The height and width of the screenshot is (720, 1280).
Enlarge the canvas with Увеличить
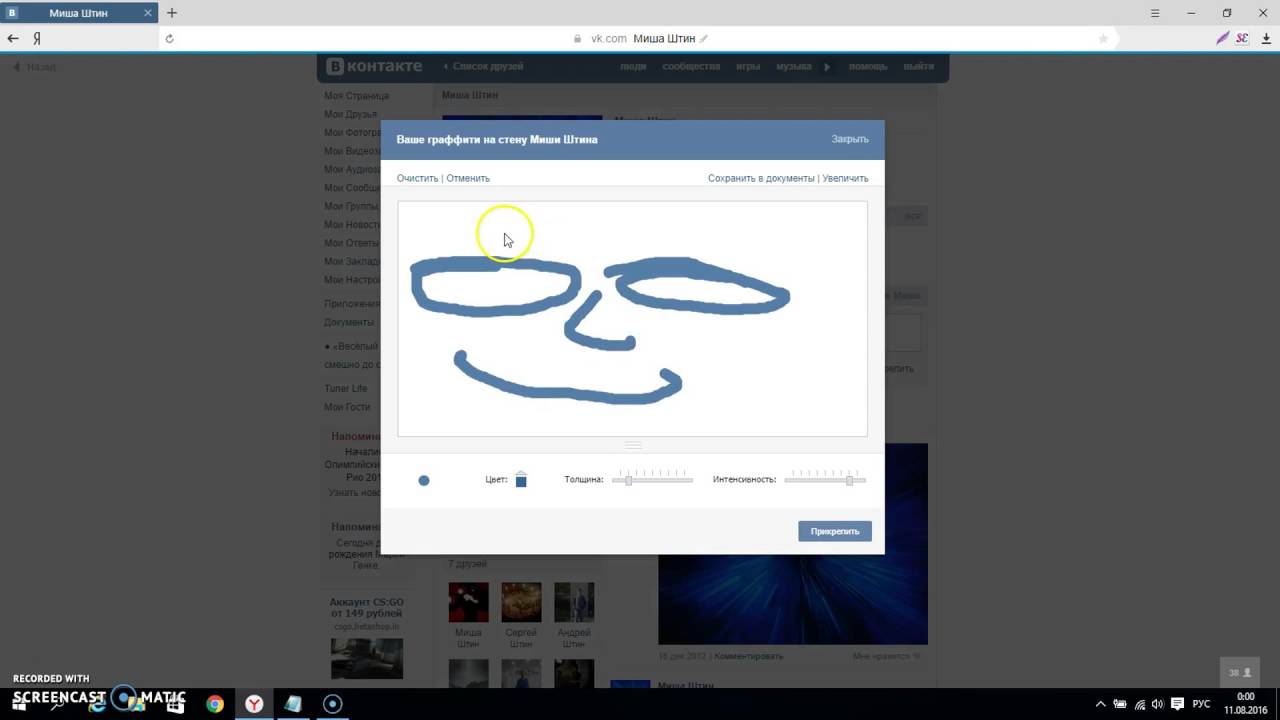coord(846,178)
